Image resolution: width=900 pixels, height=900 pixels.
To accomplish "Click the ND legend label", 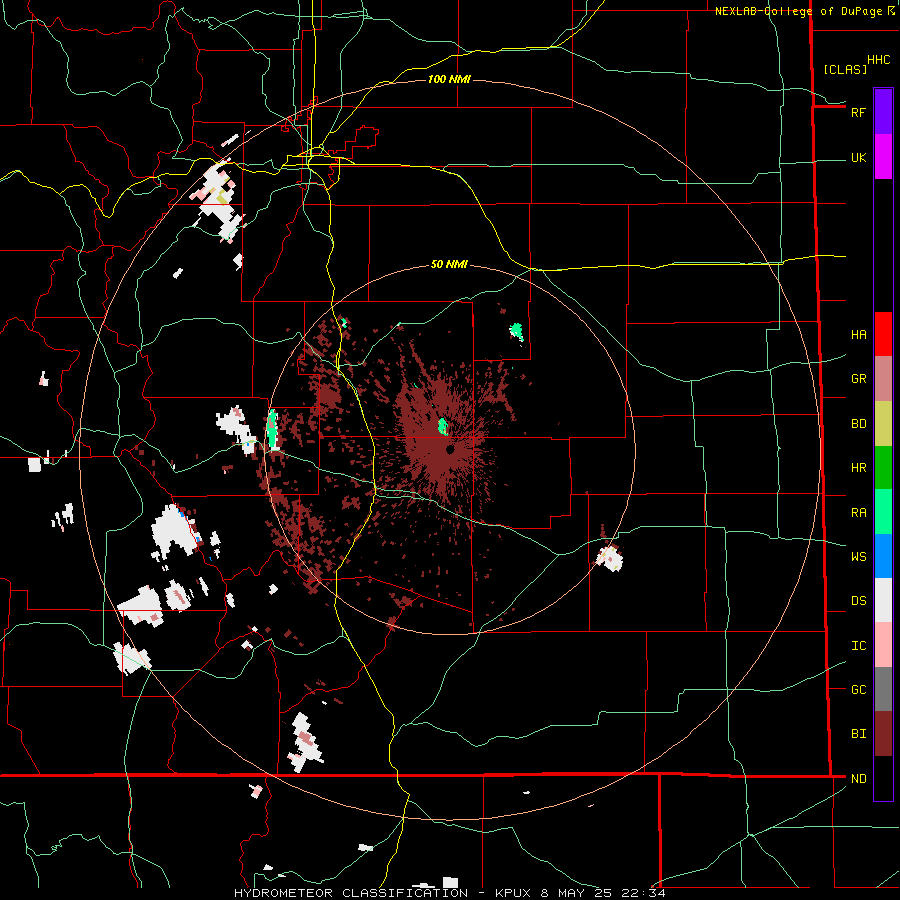I will (858, 779).
